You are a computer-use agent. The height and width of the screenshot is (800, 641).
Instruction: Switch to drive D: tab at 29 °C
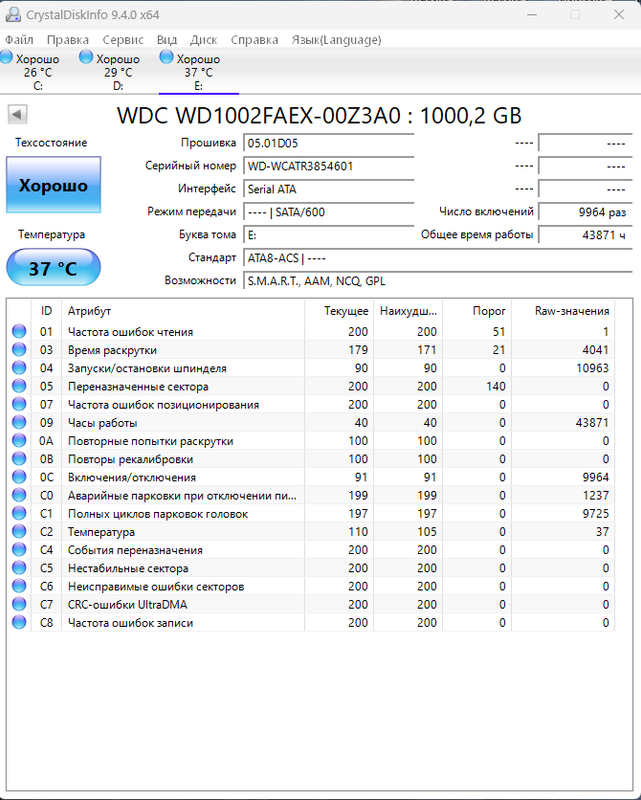(118, 71)
